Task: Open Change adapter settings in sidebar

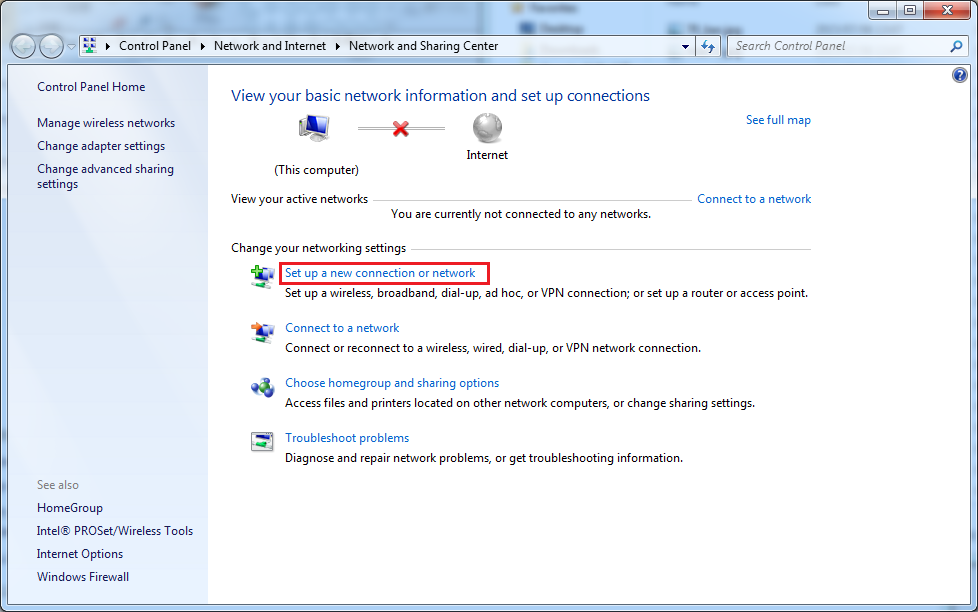Action: tap(101, 146)
